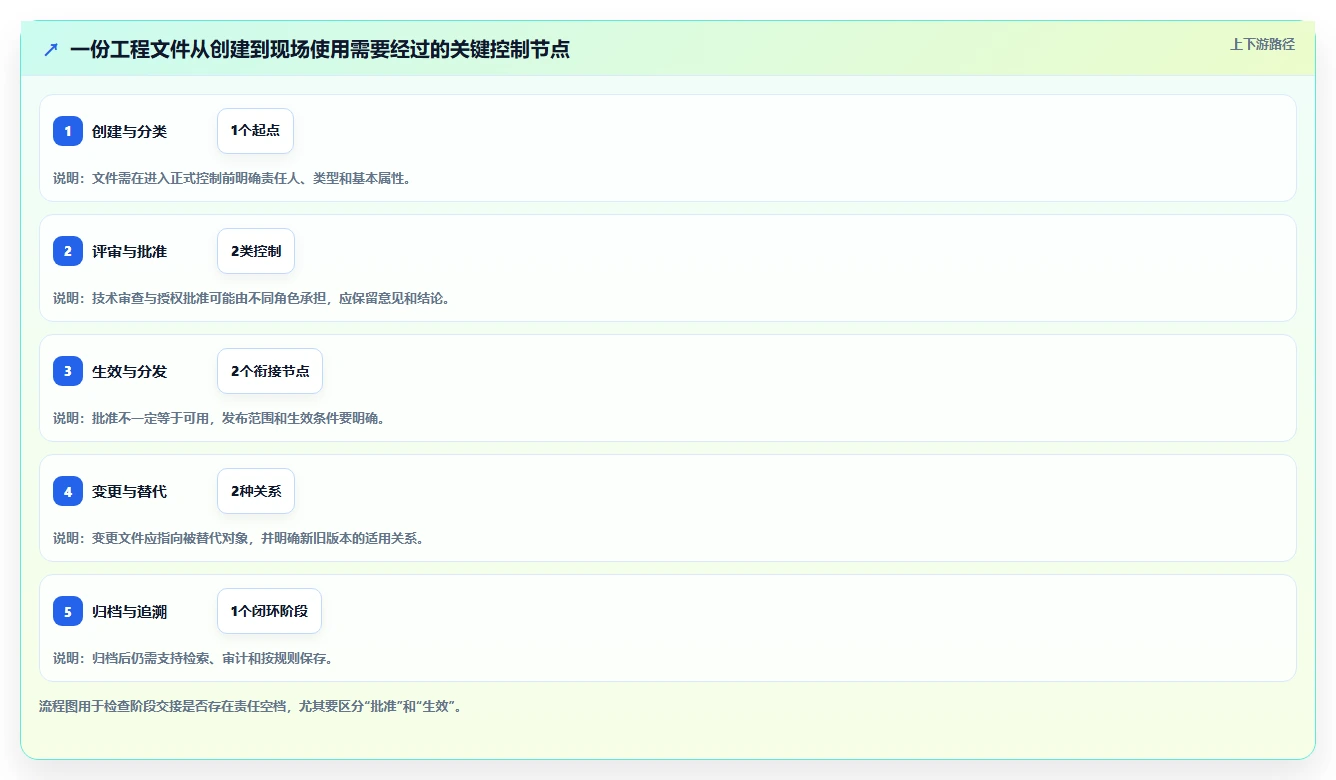Click the 2种关系 tag
The width and height of the screenshot is (1336, 780).
coord(256,491)
